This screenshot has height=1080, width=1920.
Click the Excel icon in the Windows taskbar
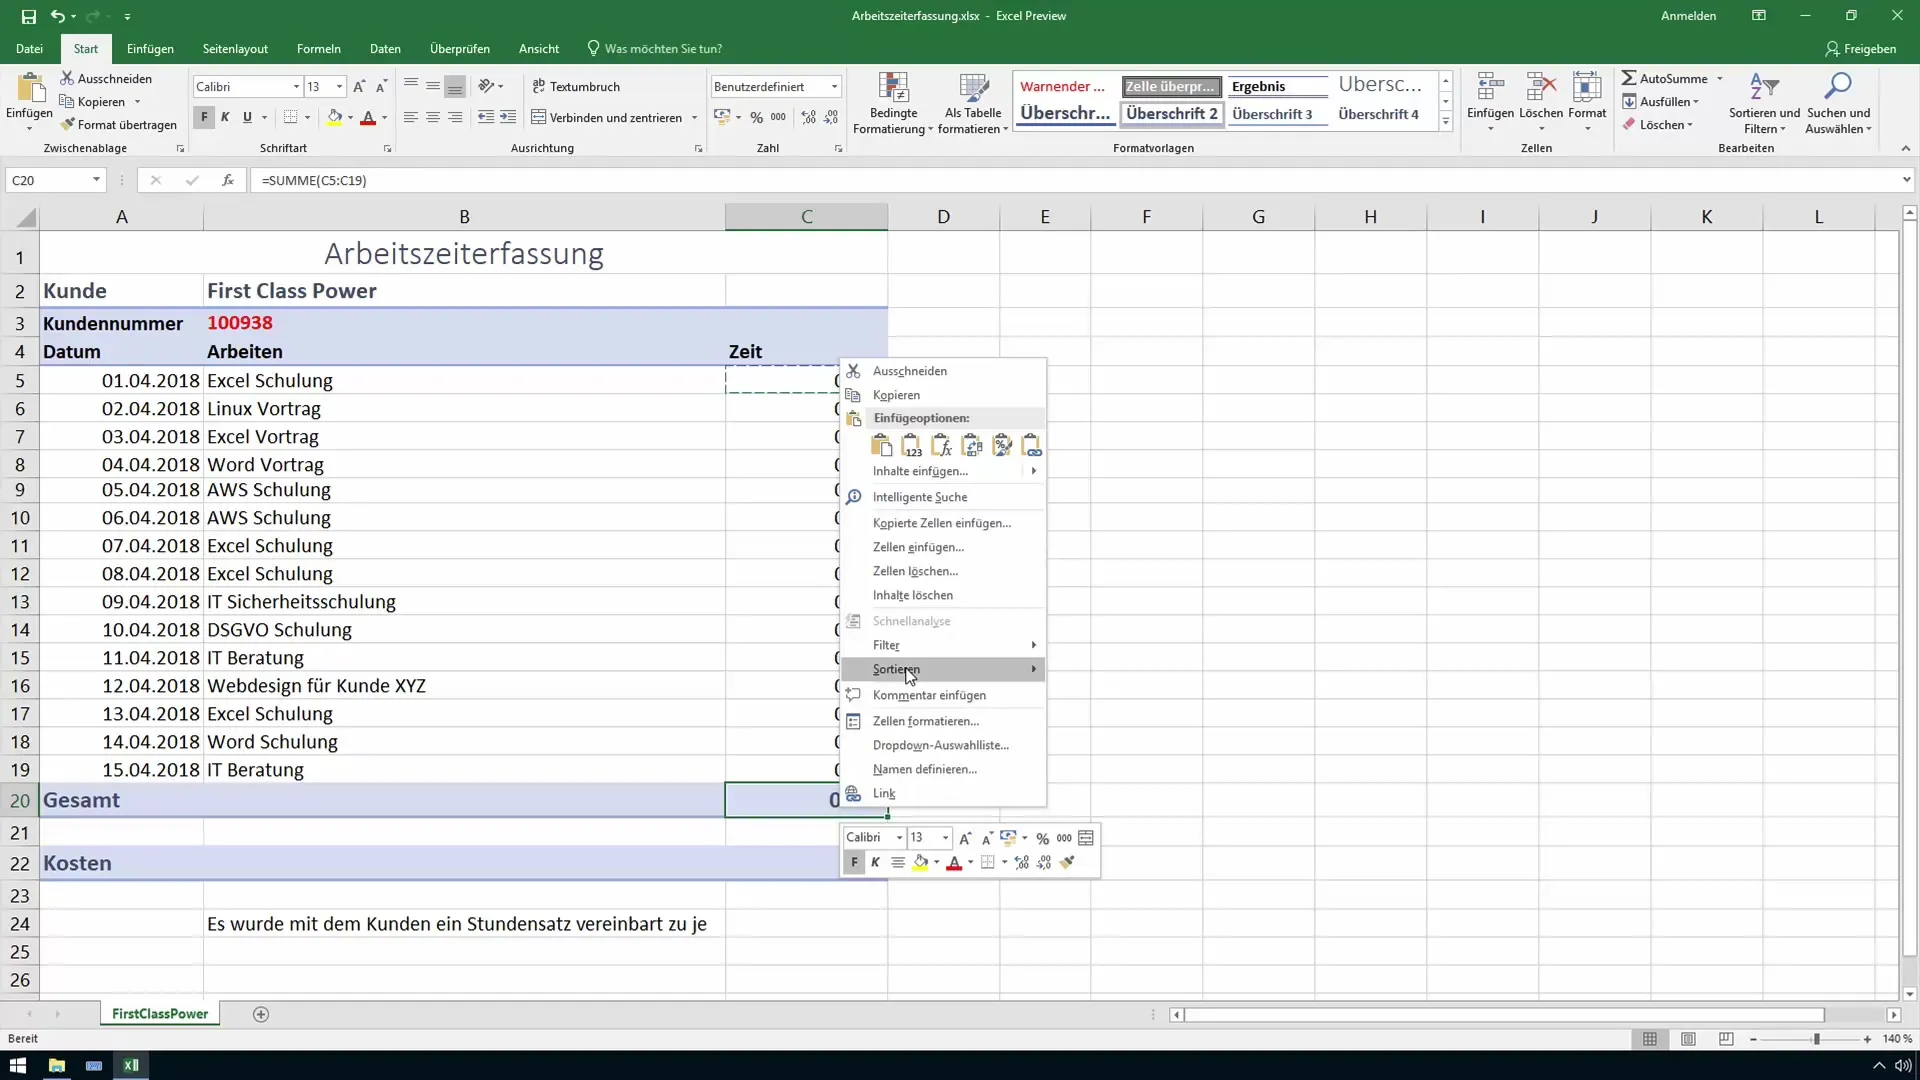coord(131,1065)
